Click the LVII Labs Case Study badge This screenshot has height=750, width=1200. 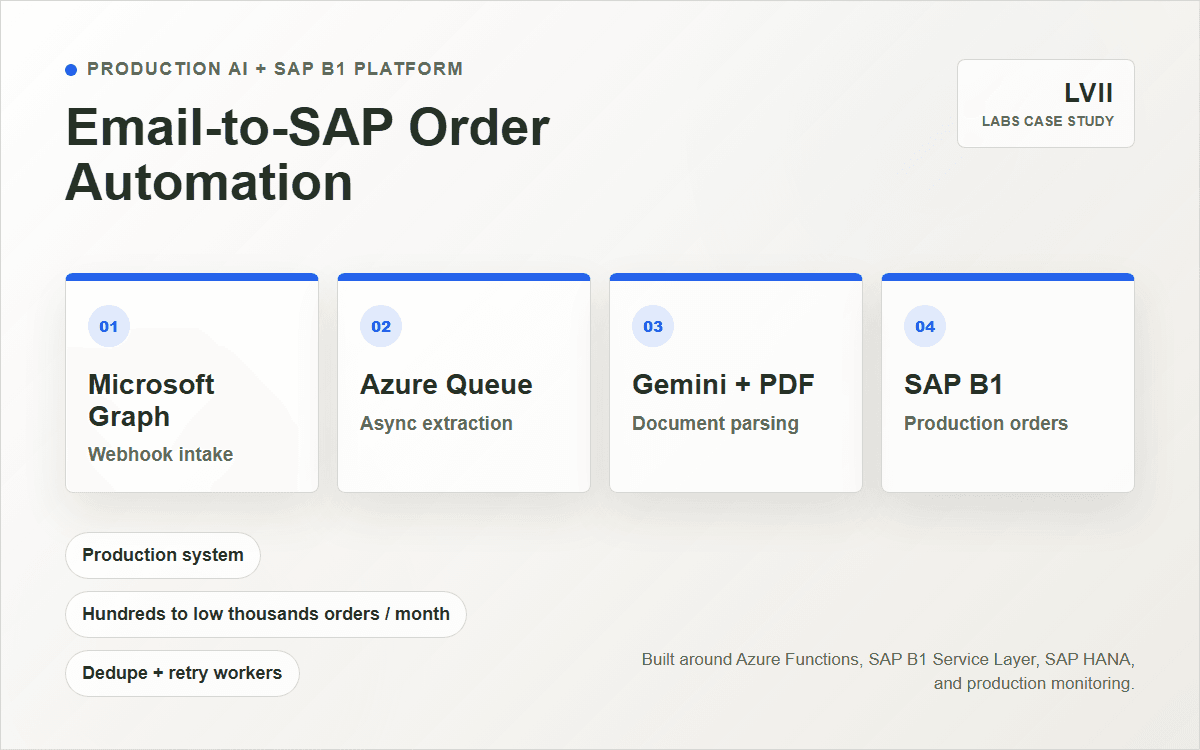pos(1046,104)
